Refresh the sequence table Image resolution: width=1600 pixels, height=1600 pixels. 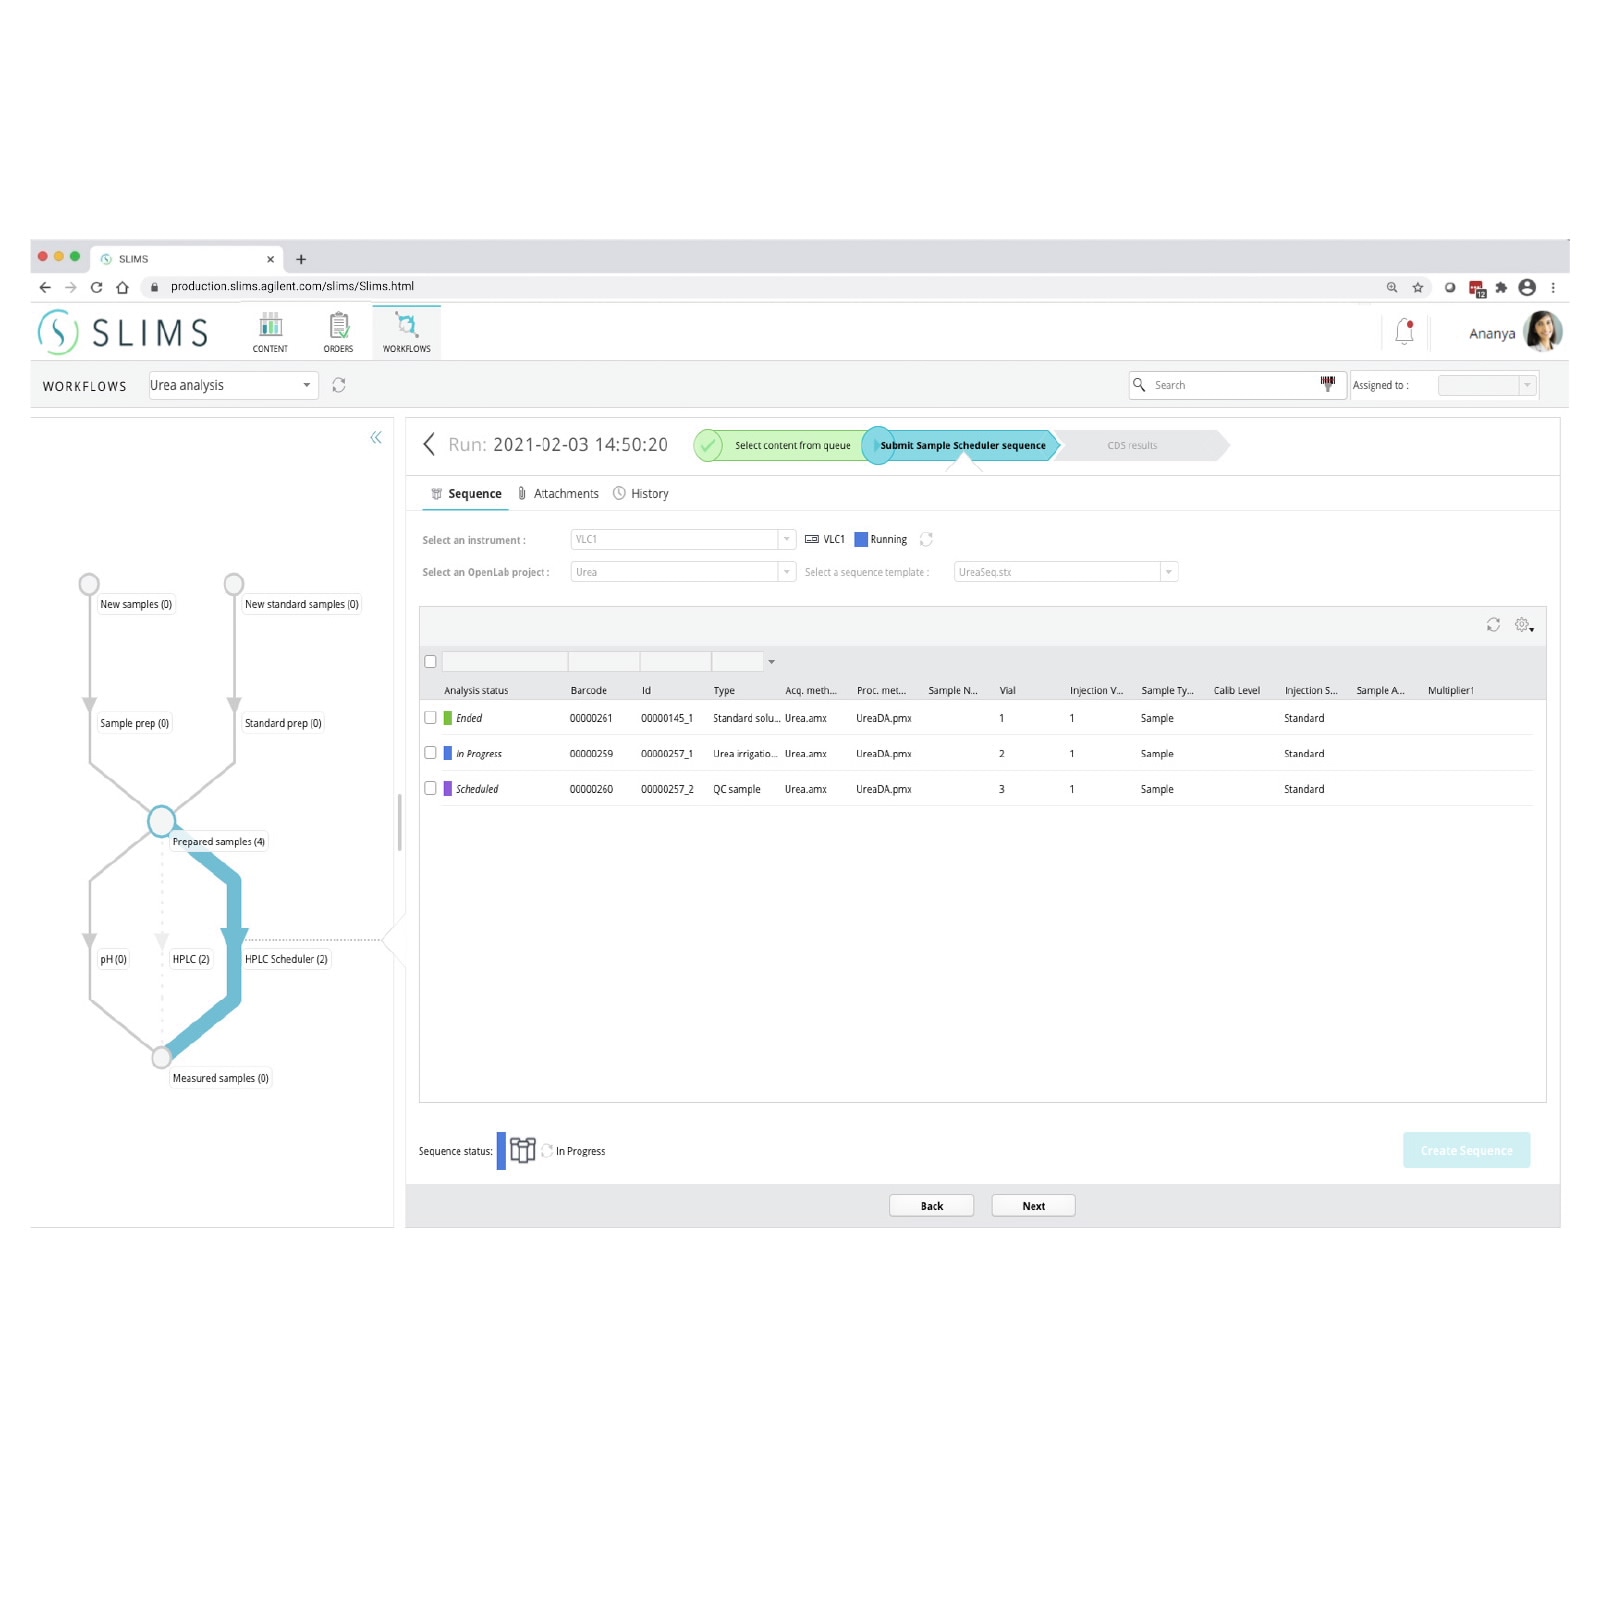[1492, 625]
